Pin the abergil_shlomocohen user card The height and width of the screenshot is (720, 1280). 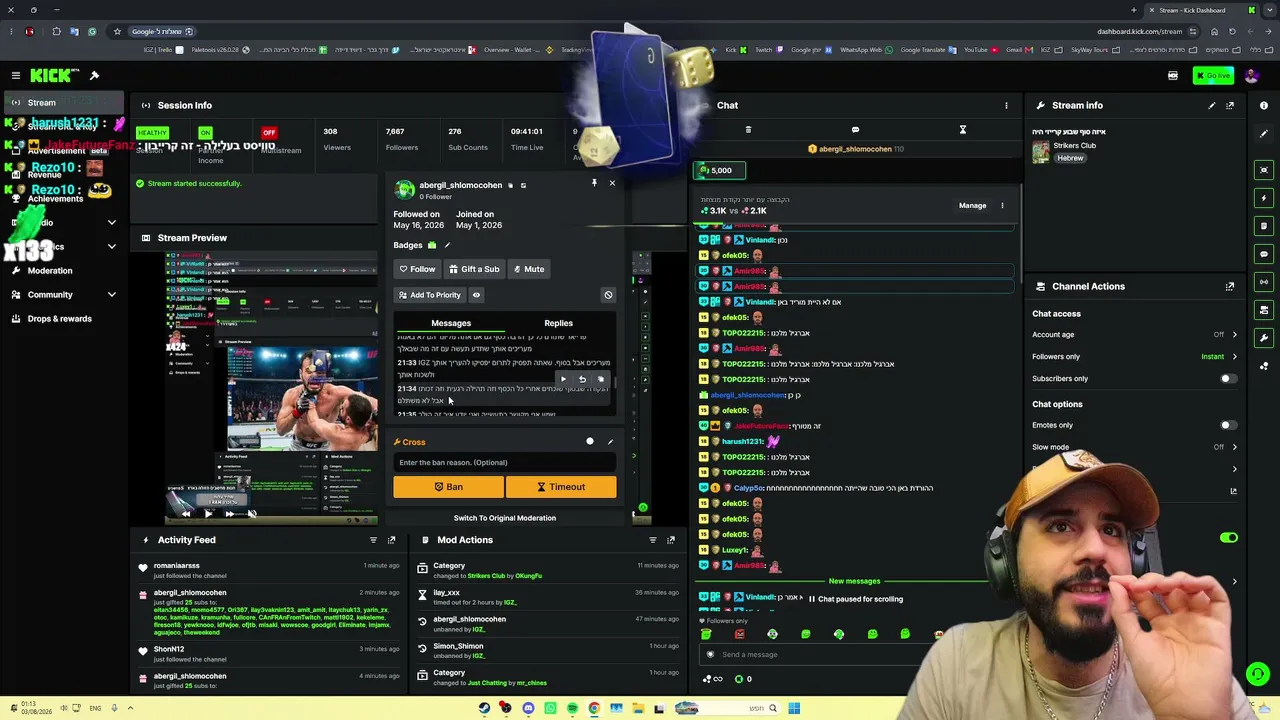[594, 183]
